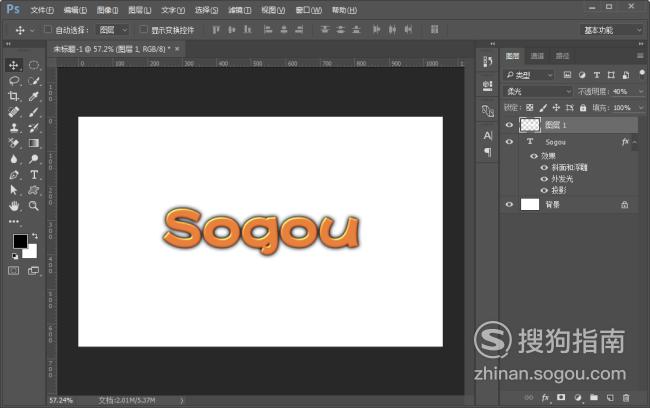Hide the Sogou text layer

[509, 142]
